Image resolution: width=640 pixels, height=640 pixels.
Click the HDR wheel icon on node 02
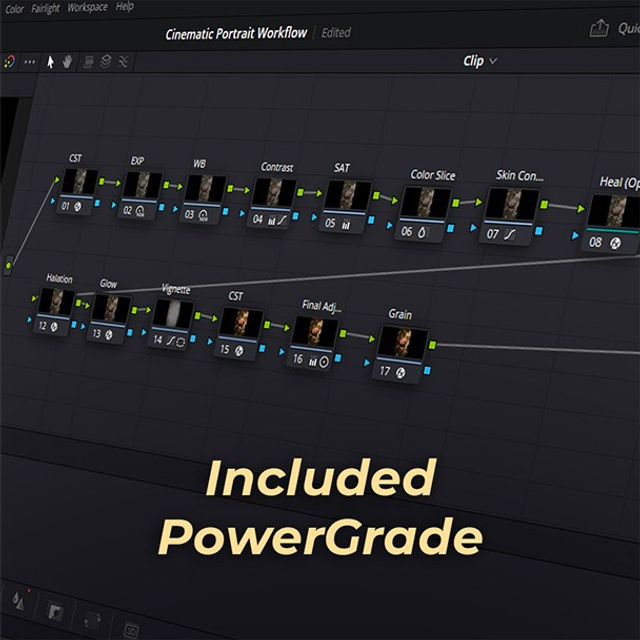[140, 211]
